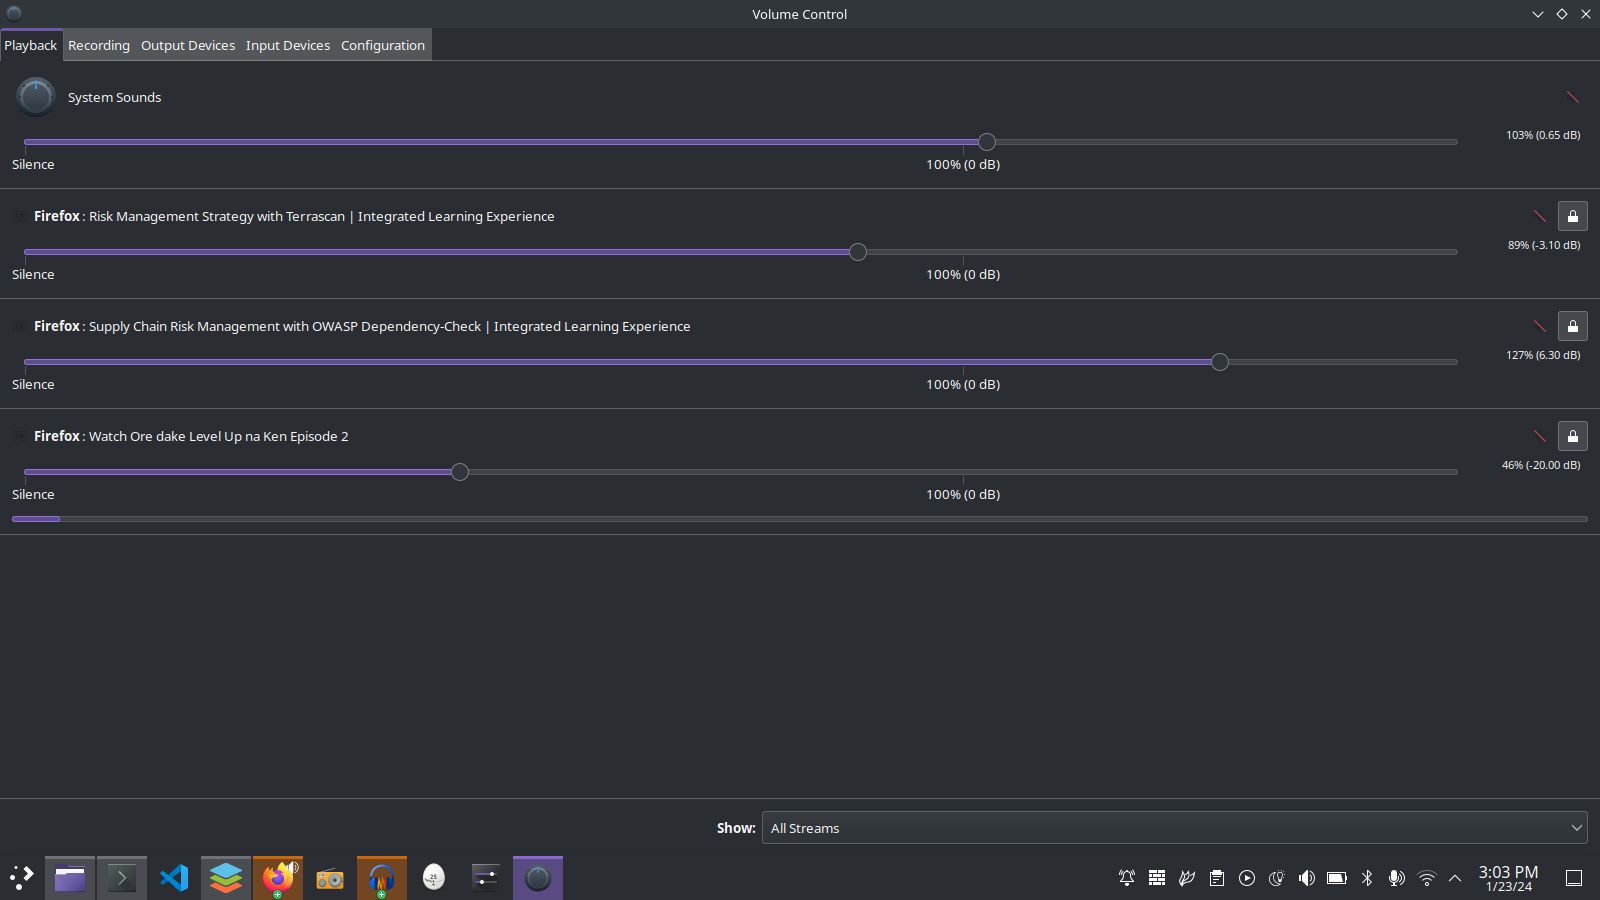Click the Bluetooth system tray icon
Image resolution: width=1600 pixels, height=900 pixels.
tap(1366, 878)
